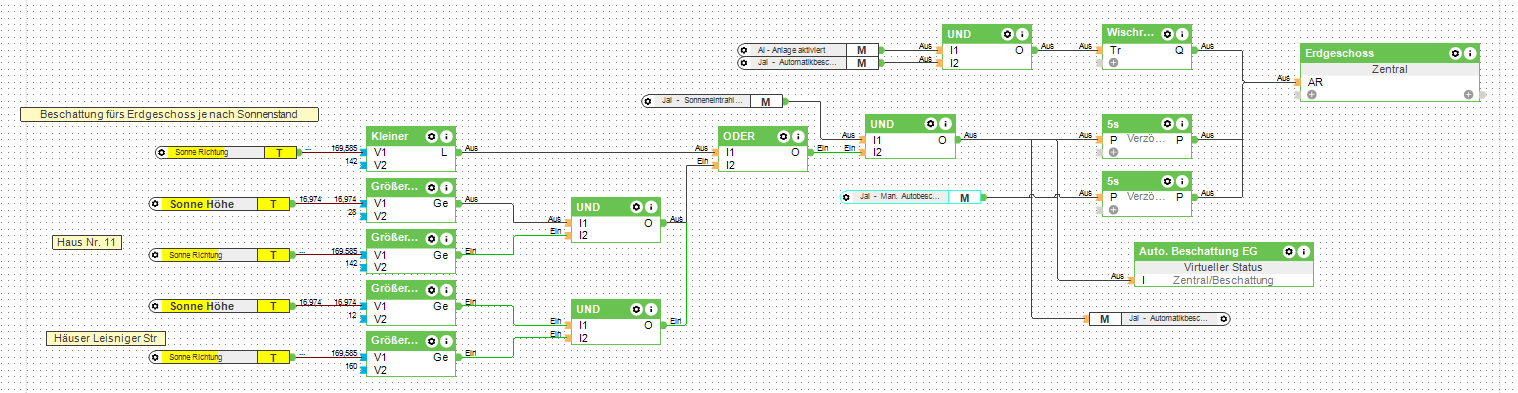Open gear icon on the Wischr... block
The image size is (1518, 393).
pyautogui.click(x=1166, y=34)
